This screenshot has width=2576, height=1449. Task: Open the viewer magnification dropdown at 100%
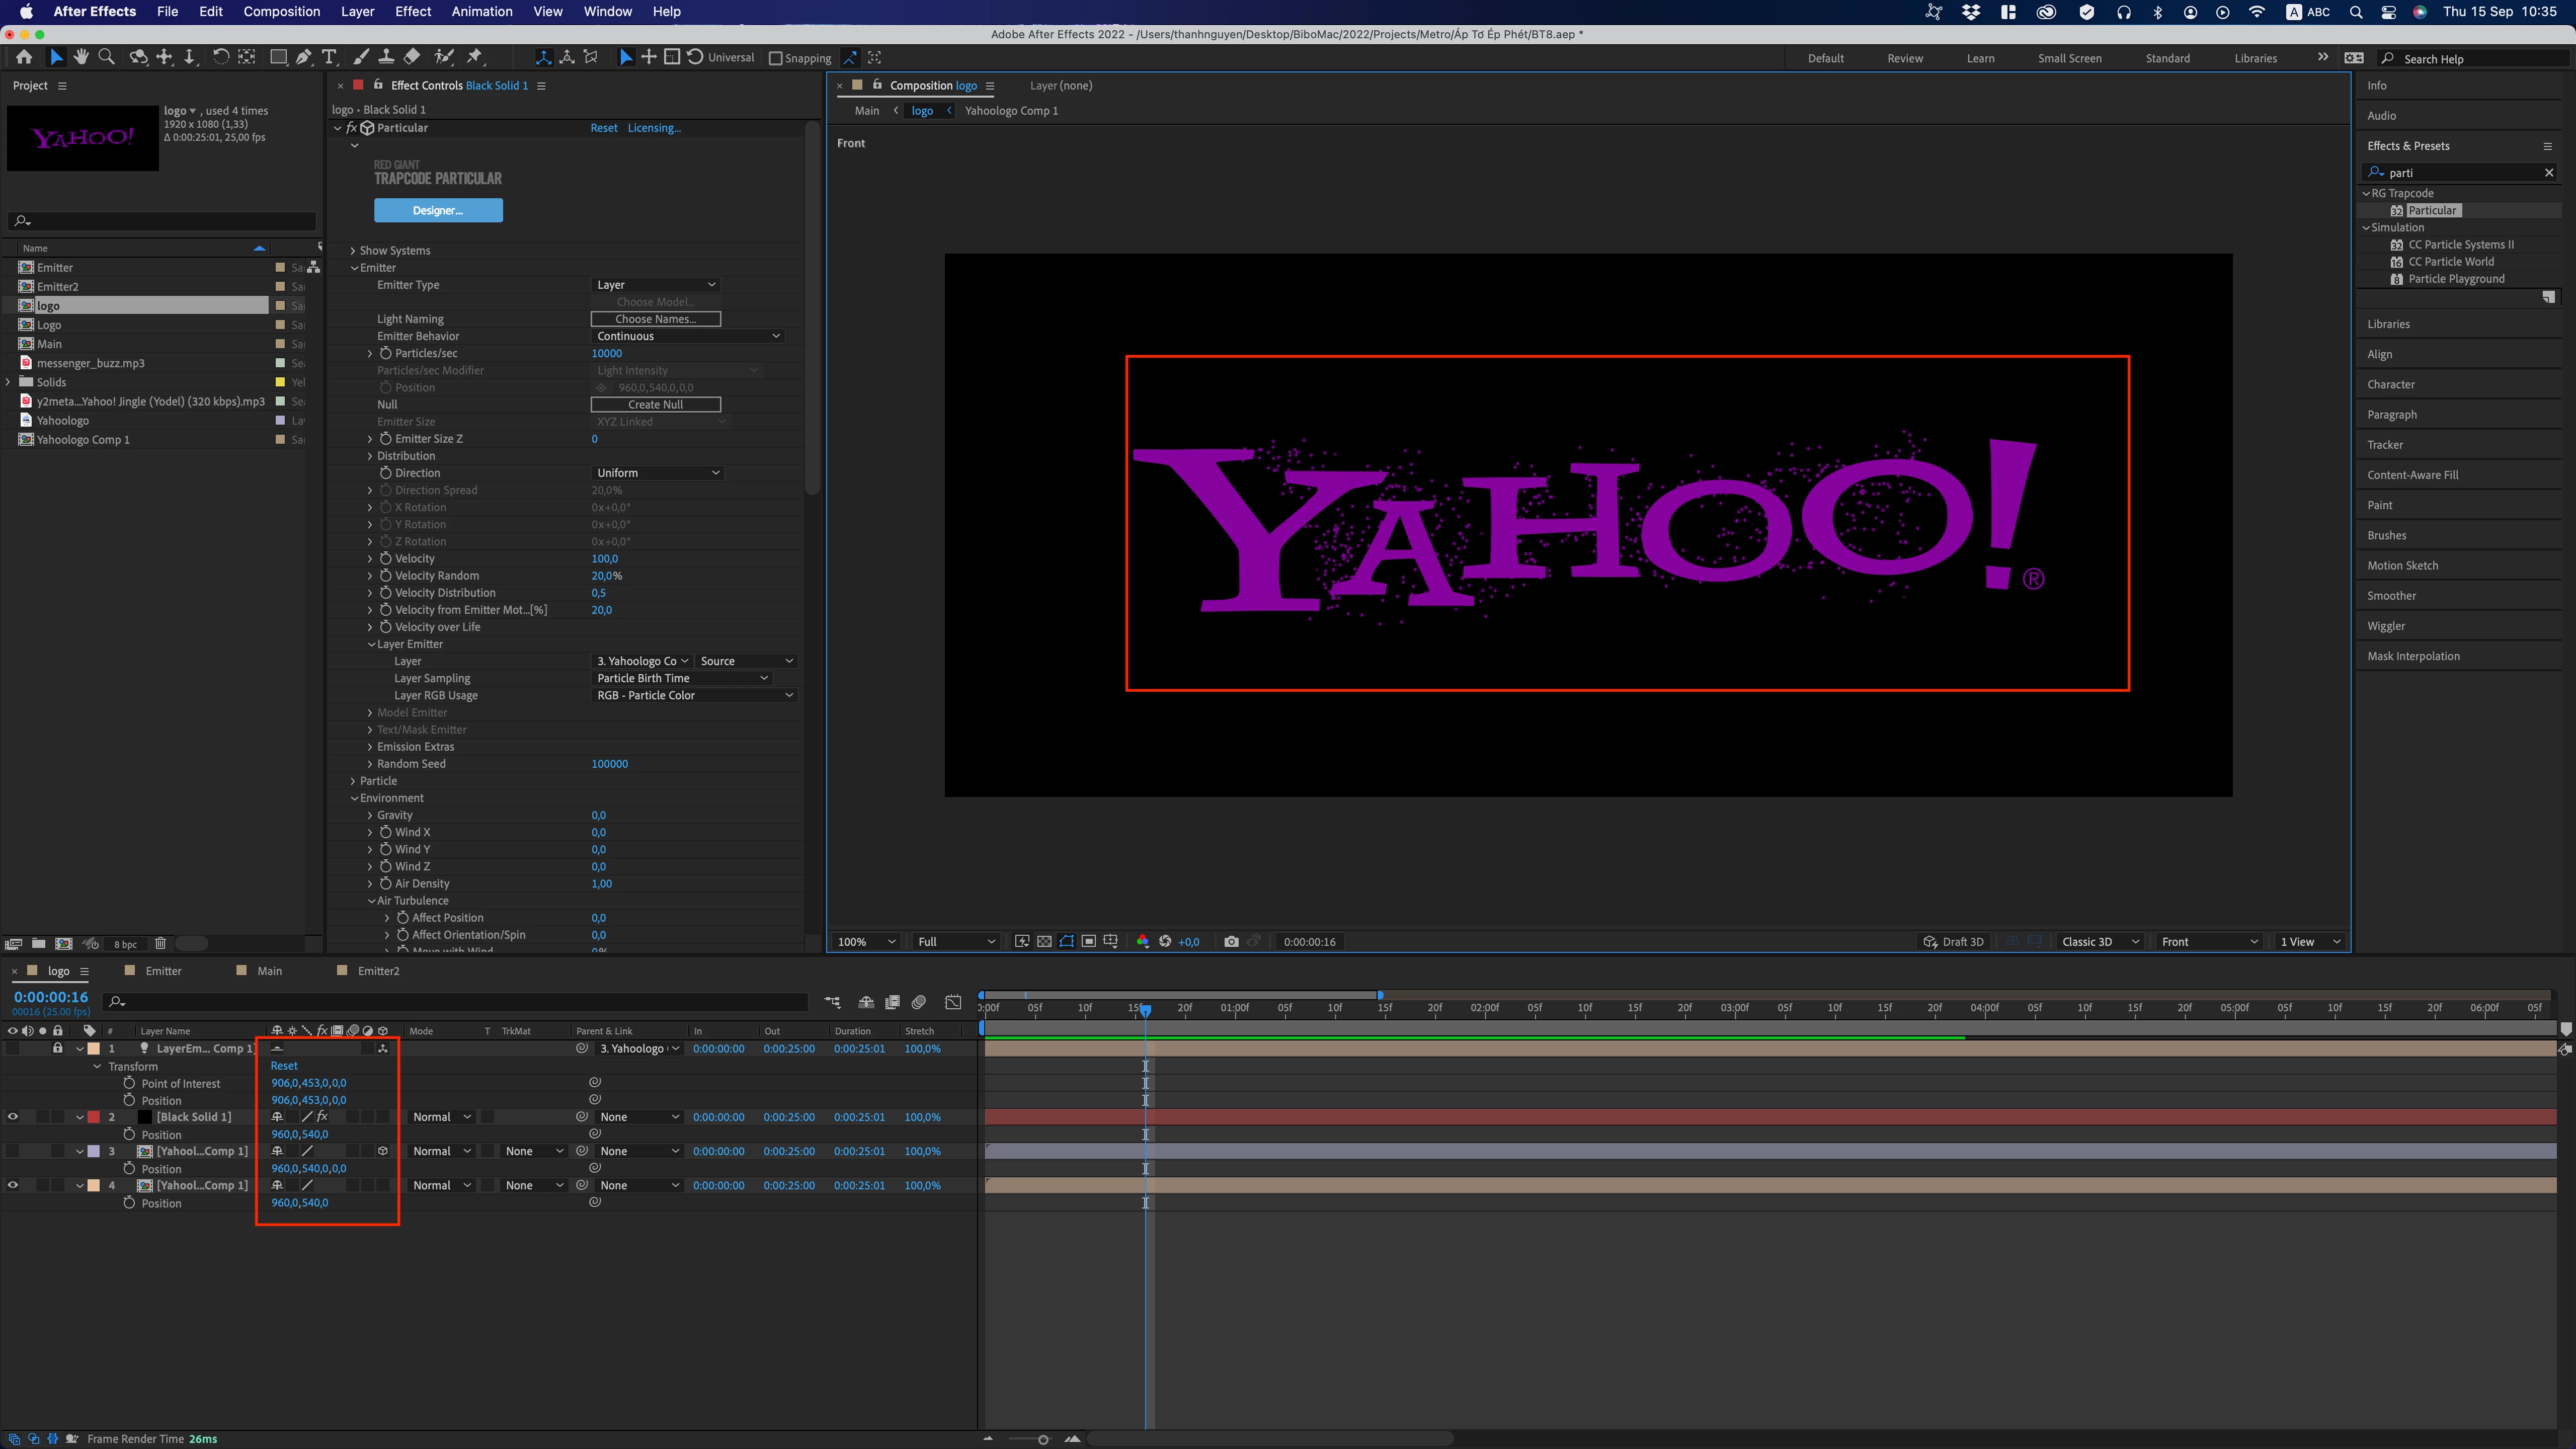866,942
